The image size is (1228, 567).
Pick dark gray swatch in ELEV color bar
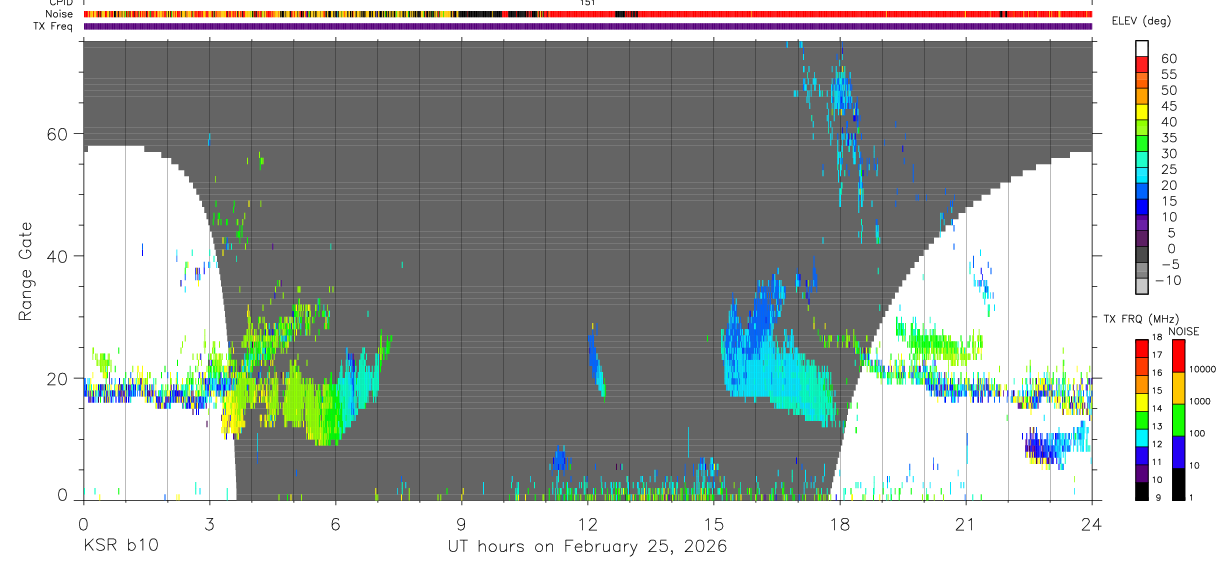tap(1143, 253)
